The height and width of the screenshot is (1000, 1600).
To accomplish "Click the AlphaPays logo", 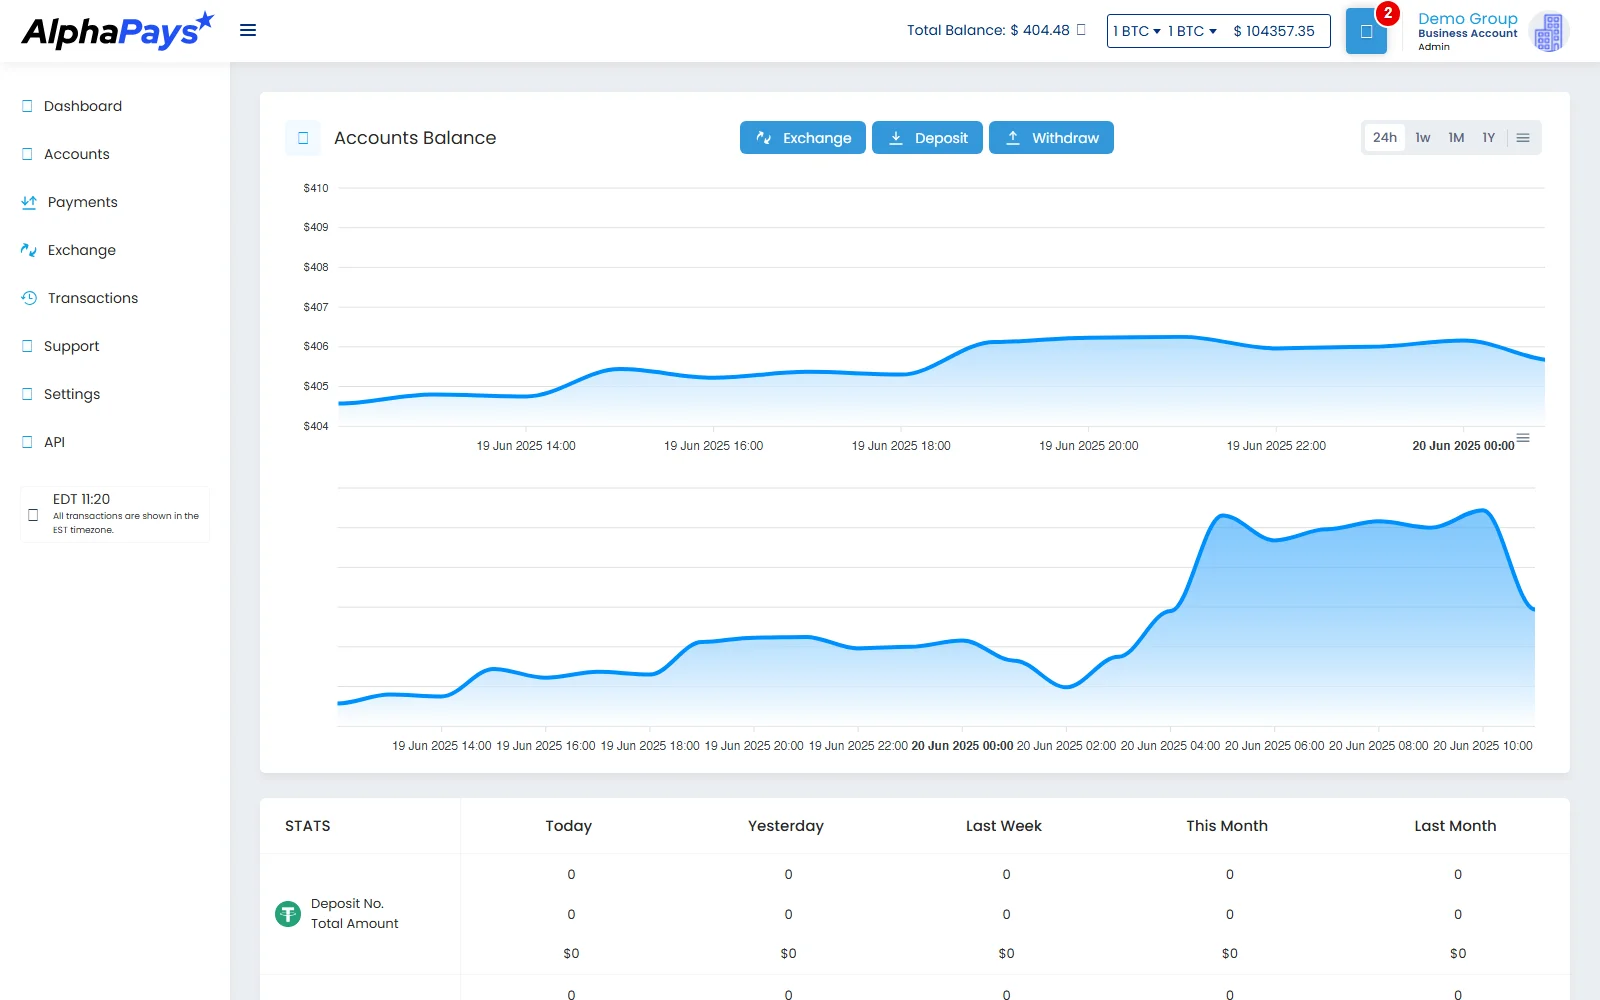I will click(x=117, y=31).
